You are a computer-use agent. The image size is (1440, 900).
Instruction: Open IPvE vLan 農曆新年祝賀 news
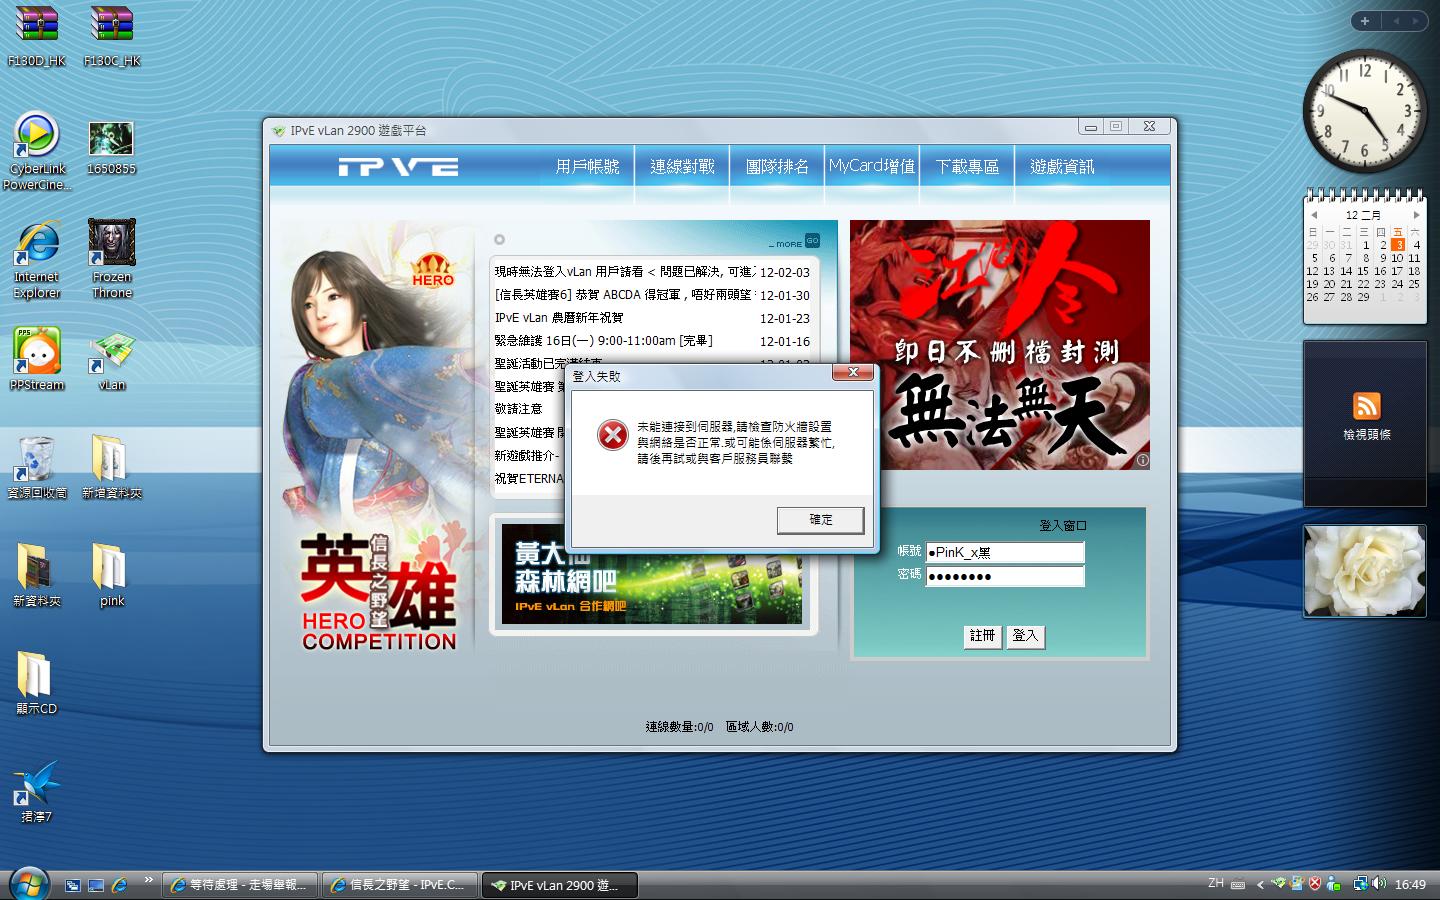652,318
